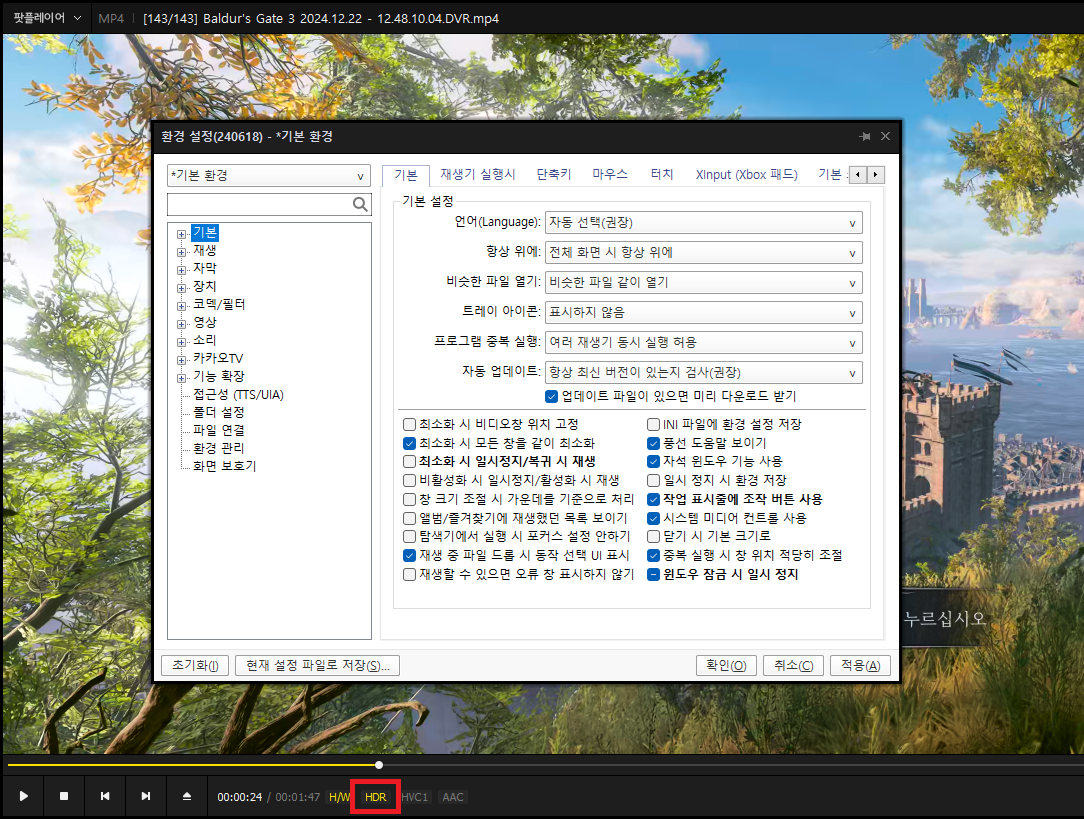
Task: Switch to the 단축키 tab
Action: tap(554, 174)
